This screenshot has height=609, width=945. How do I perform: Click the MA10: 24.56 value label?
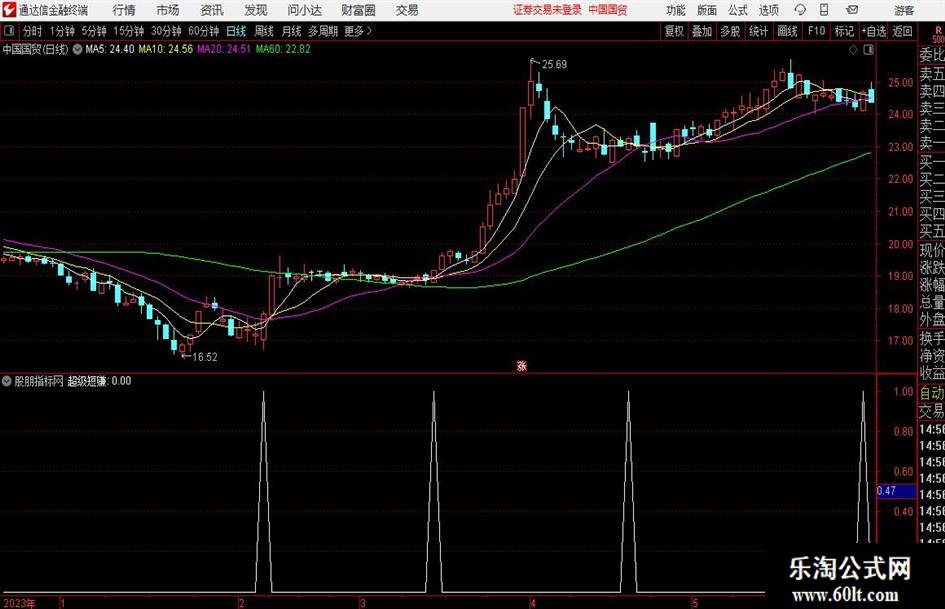pos(166,49)
